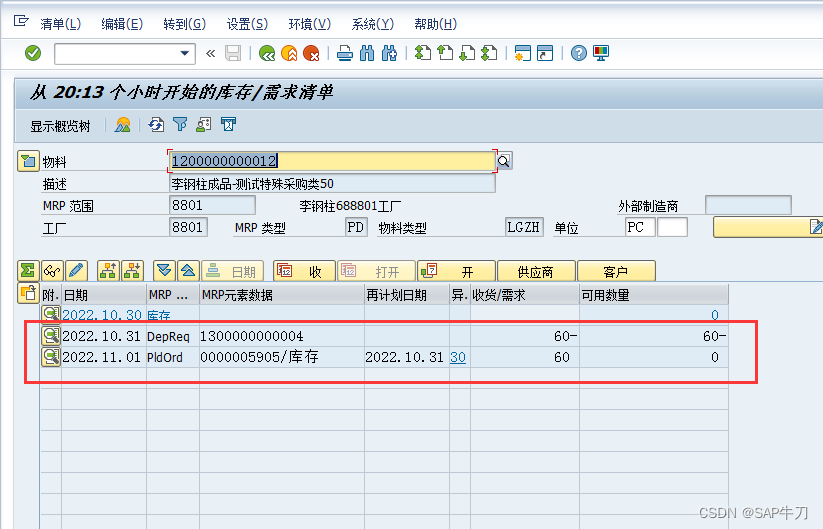Viewport: 823px width, 529px height.
Task: Expand all with the down-arrow triangle icon
Action: 164,271
